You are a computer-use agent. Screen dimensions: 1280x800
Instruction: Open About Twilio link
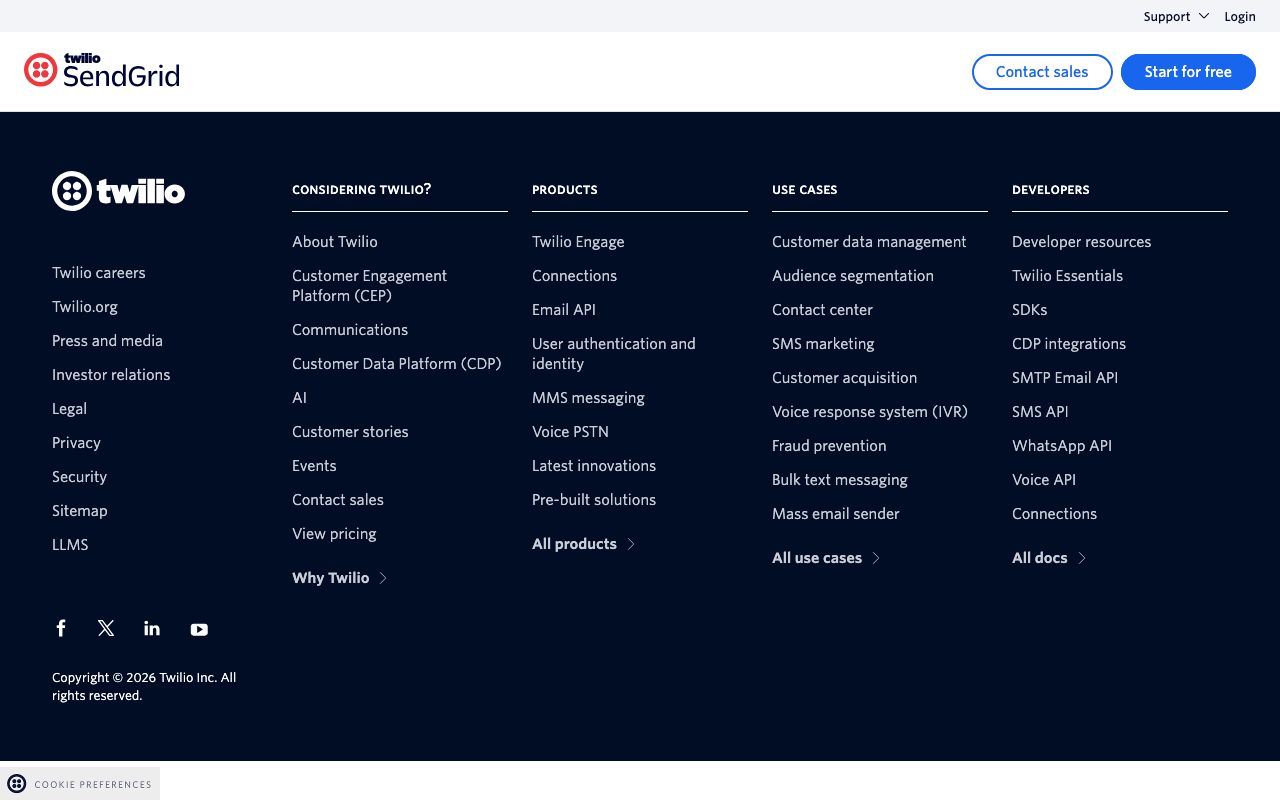[335, 242]
